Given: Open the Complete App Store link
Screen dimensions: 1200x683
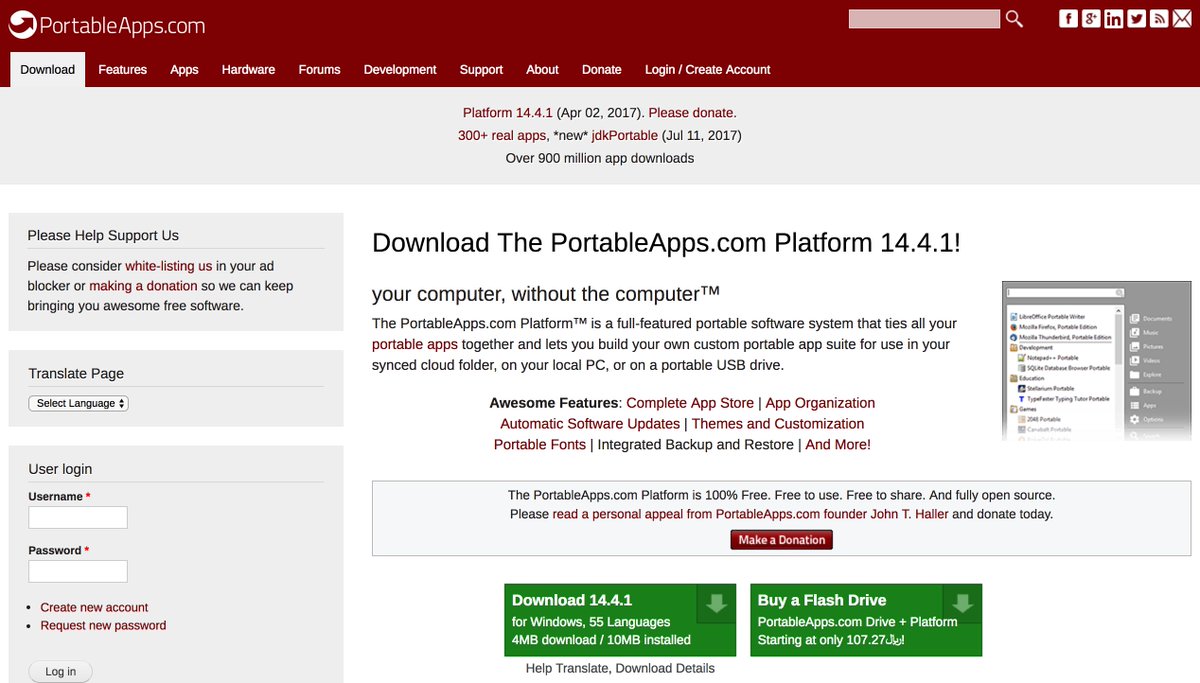Looking at the screenshot, I should coord(690,403).
